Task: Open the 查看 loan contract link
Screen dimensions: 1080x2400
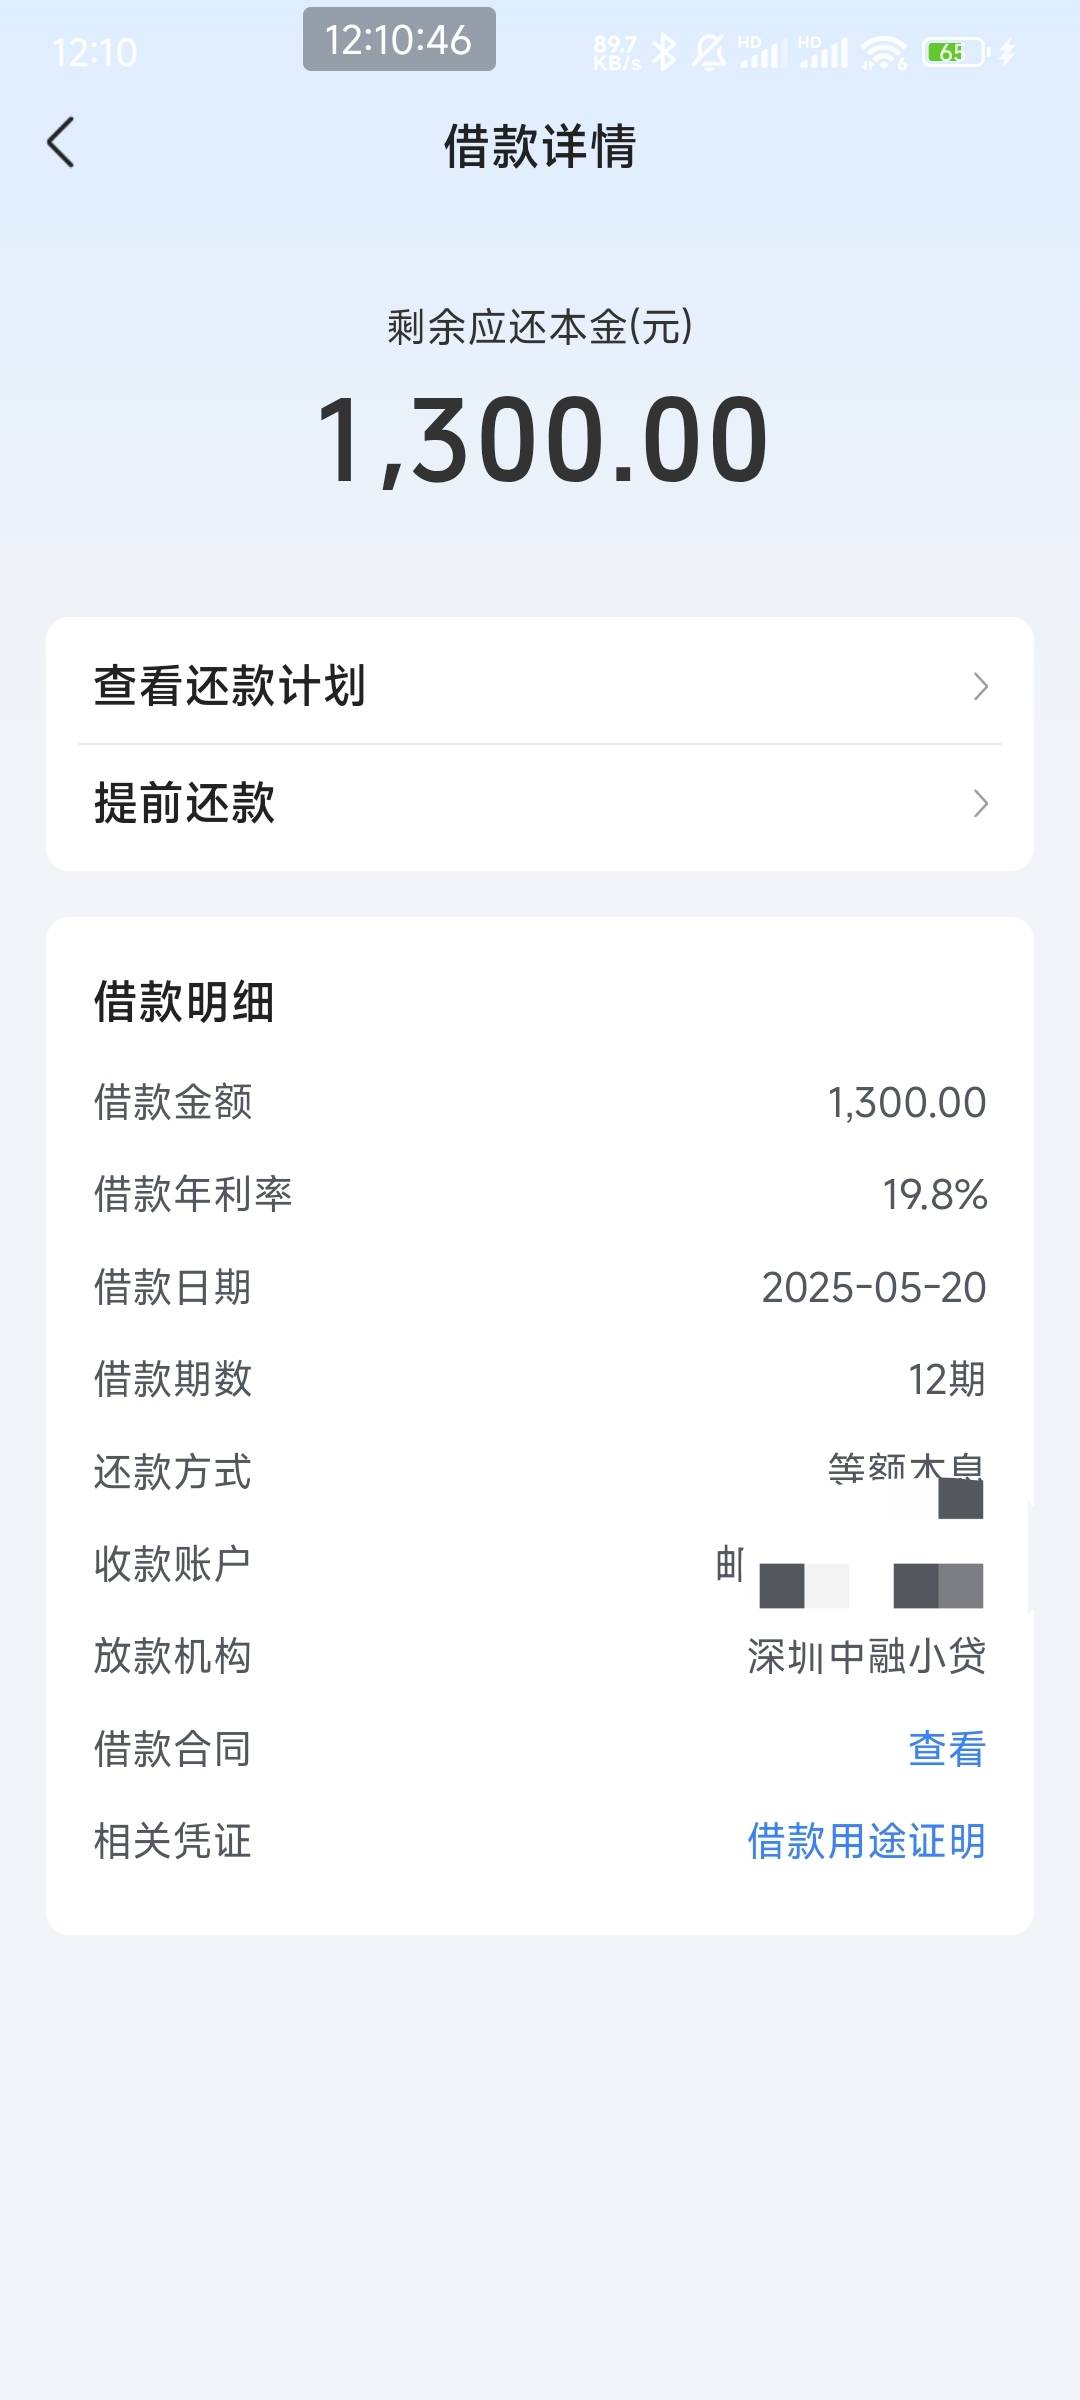Action: 947,1749
